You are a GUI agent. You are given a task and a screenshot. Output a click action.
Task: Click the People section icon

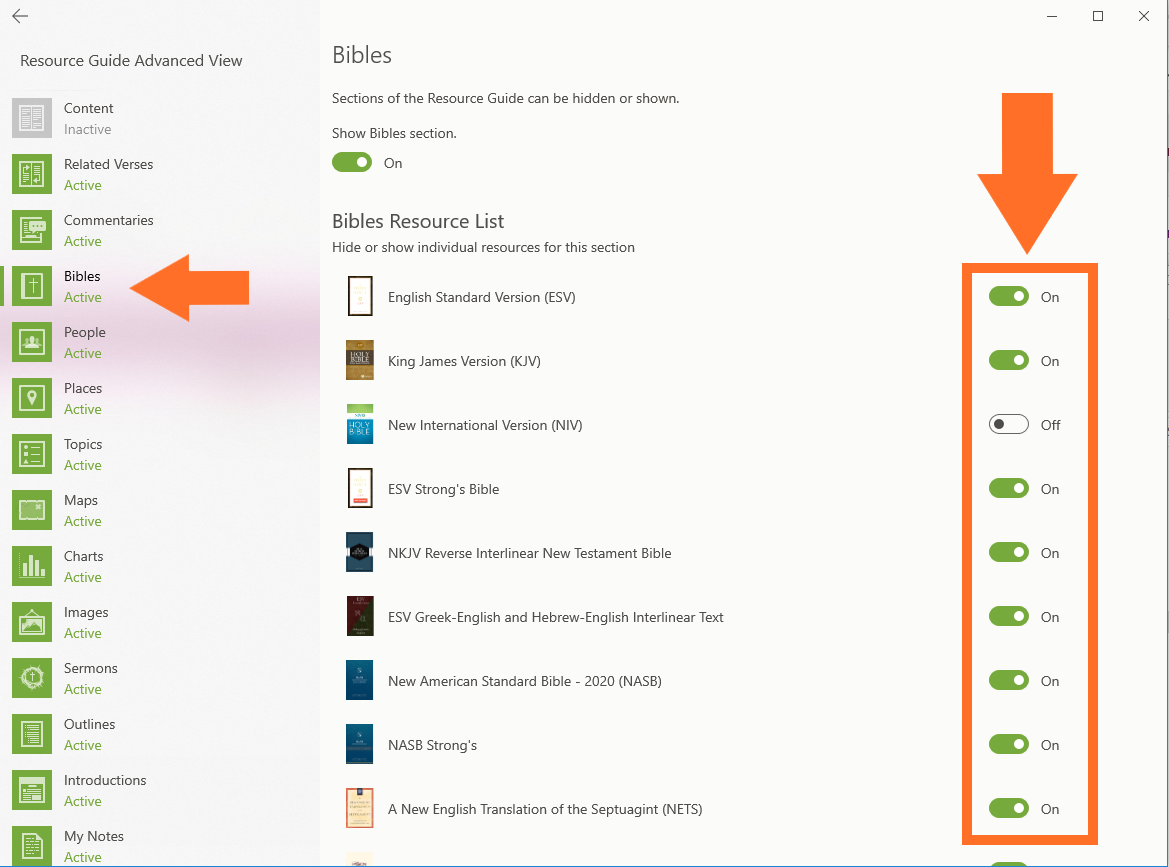point(32,342)
